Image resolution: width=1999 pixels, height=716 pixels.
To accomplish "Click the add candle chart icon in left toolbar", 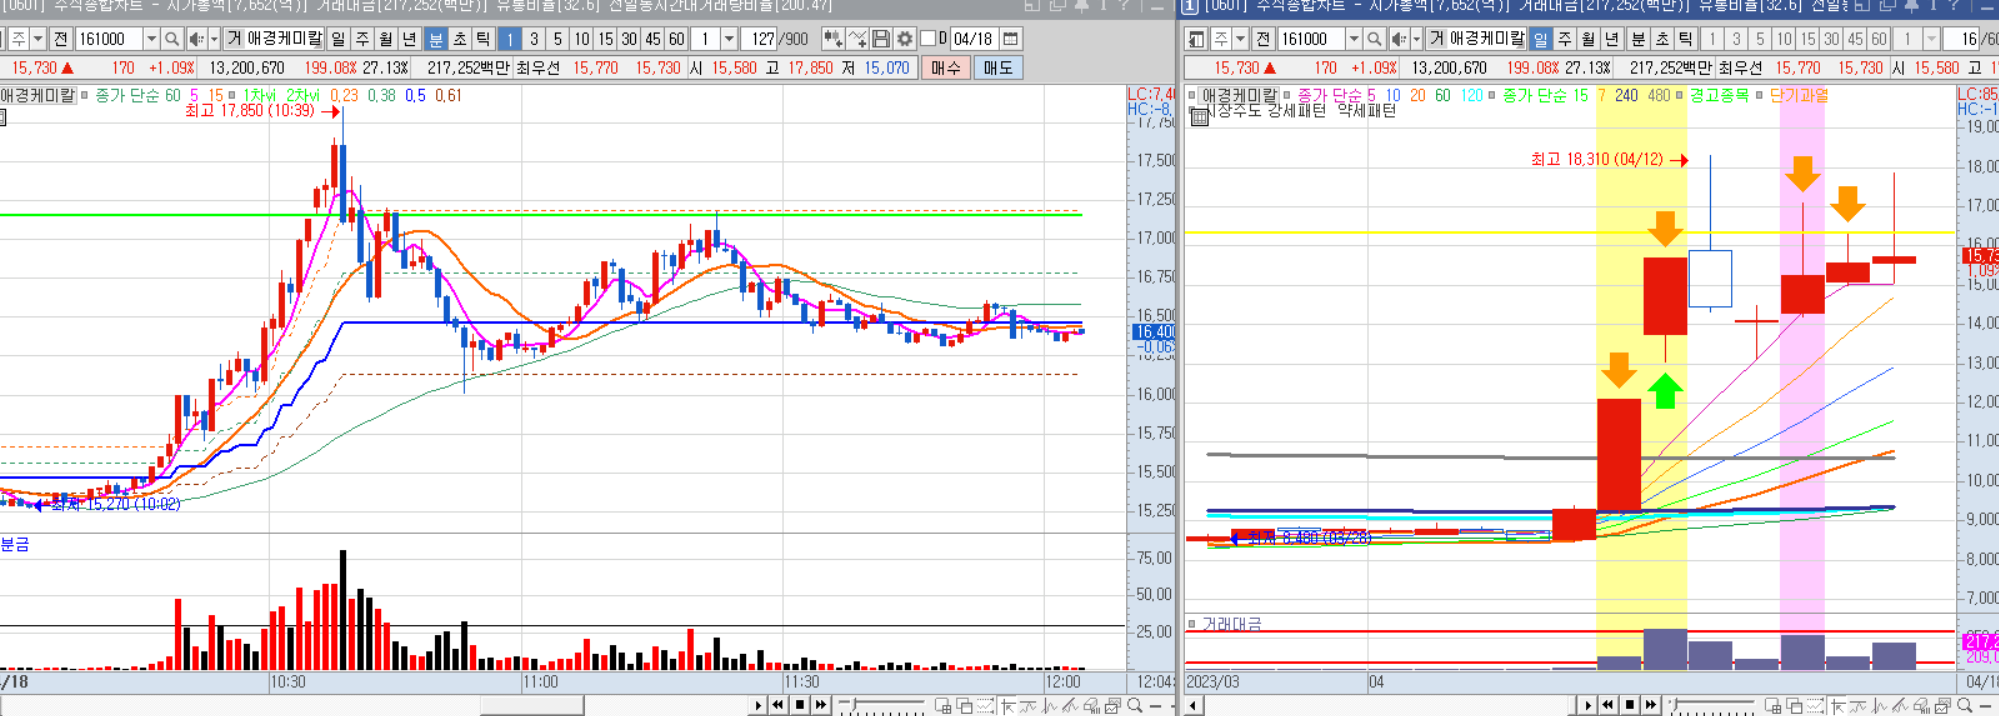I will click(832, 39).
